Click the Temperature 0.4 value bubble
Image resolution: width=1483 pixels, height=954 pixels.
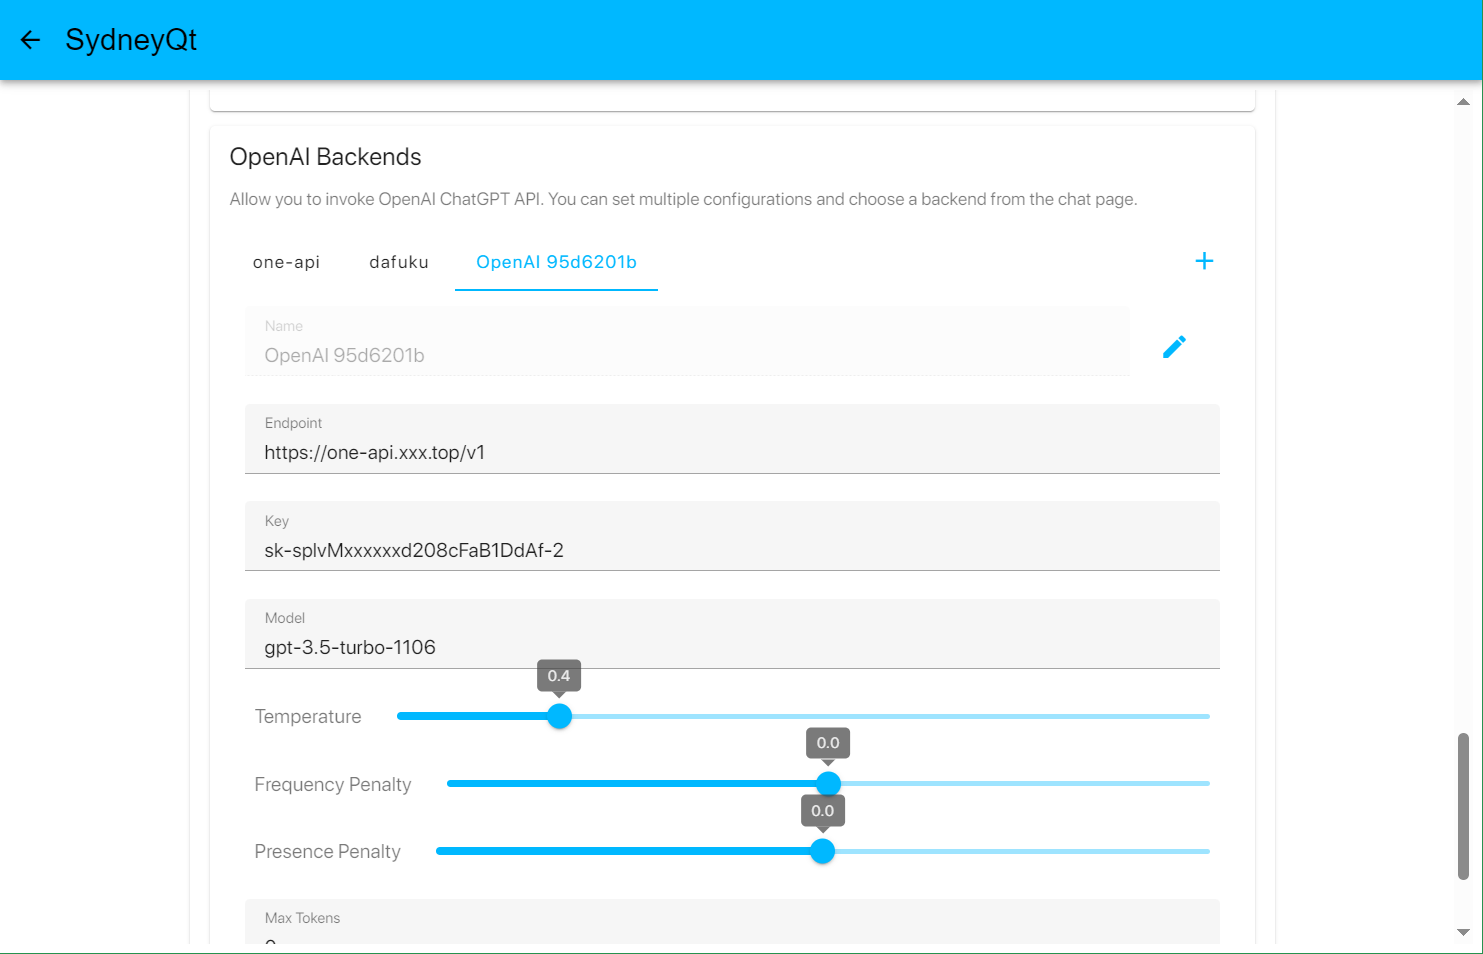pyautogui.click(x=559, y=676)
